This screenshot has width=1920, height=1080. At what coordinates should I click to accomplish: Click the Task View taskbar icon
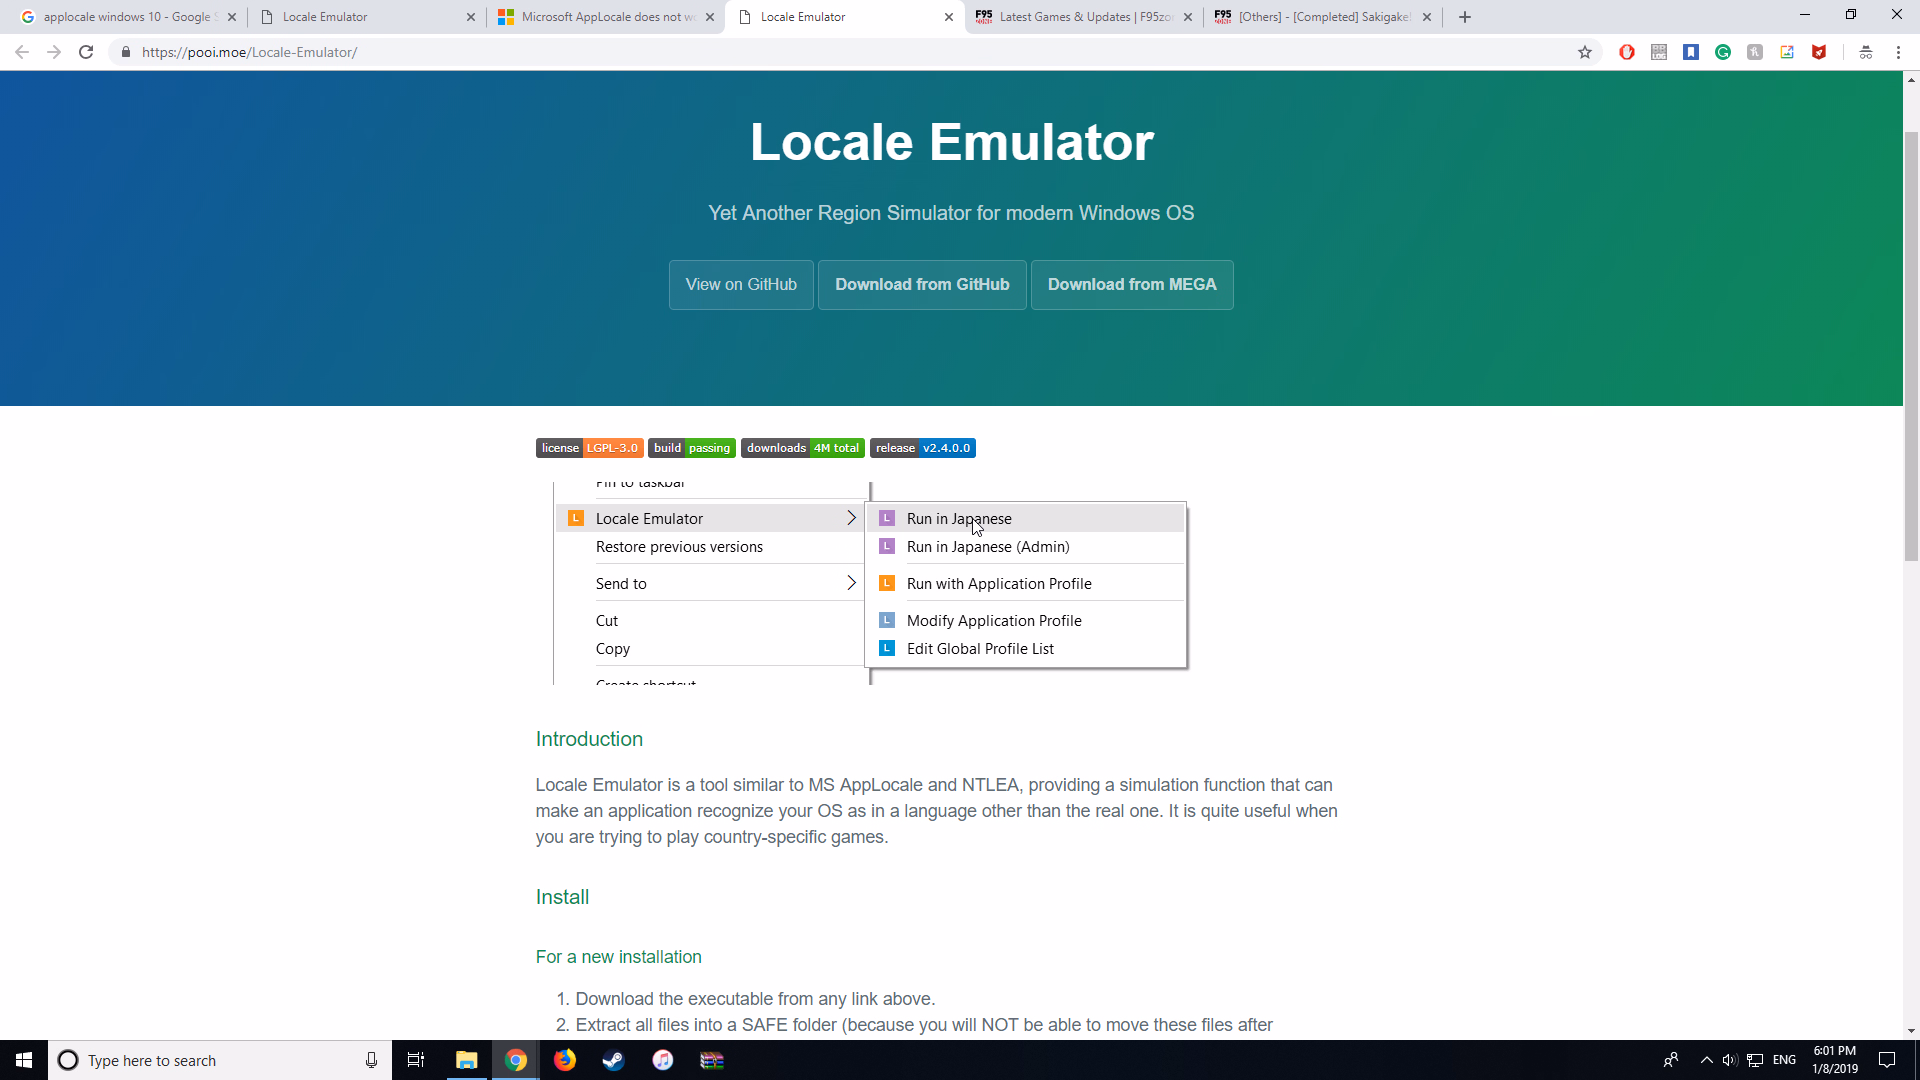pos(416,1060)
